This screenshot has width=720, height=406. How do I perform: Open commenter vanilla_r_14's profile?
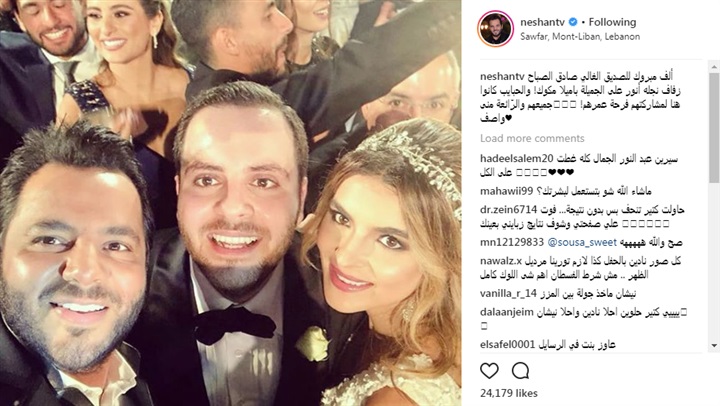(x=508, y=293)
